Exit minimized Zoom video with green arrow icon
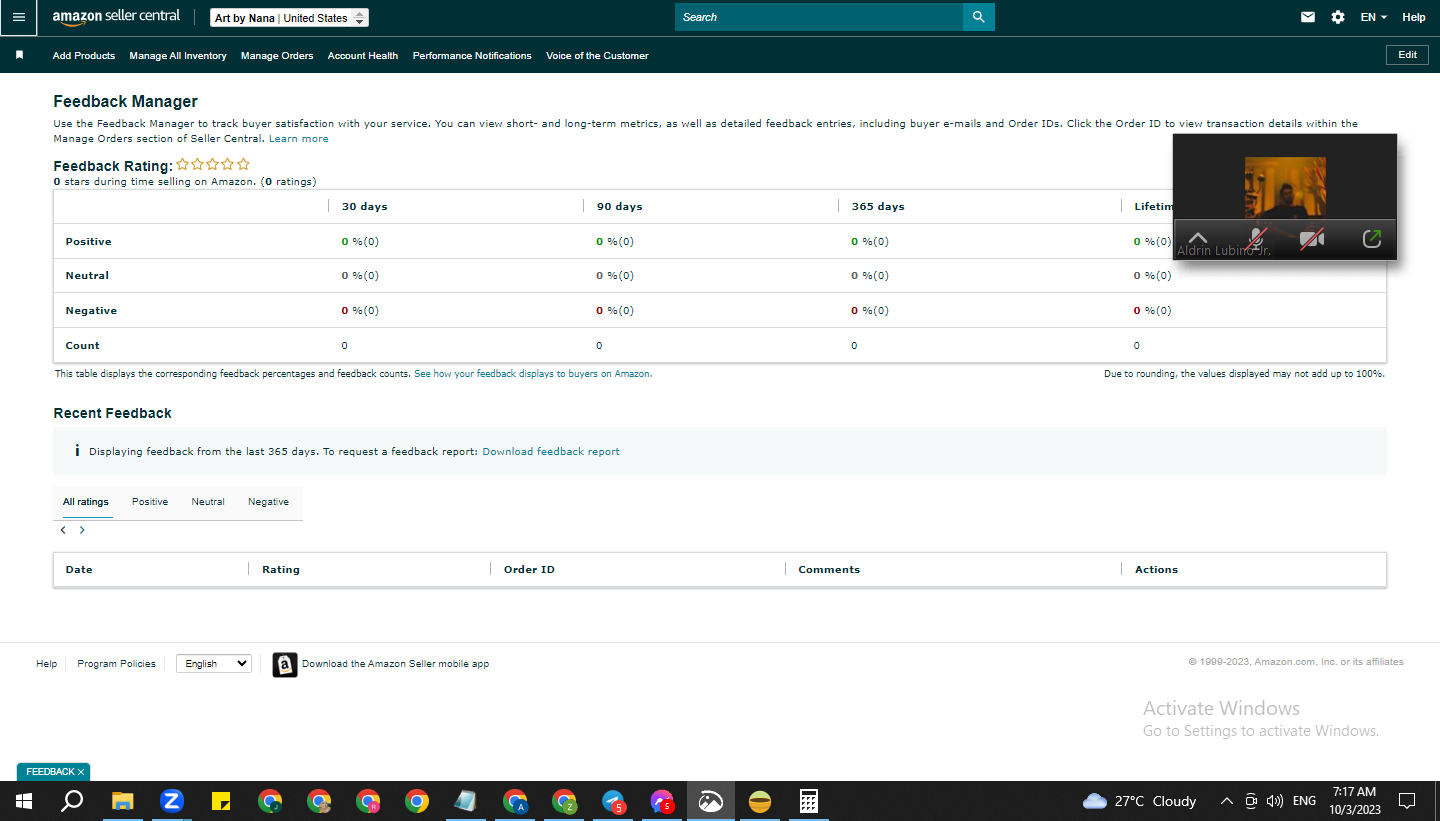The height and width of the screenshot is (821, 1440). pos(1372,239)
